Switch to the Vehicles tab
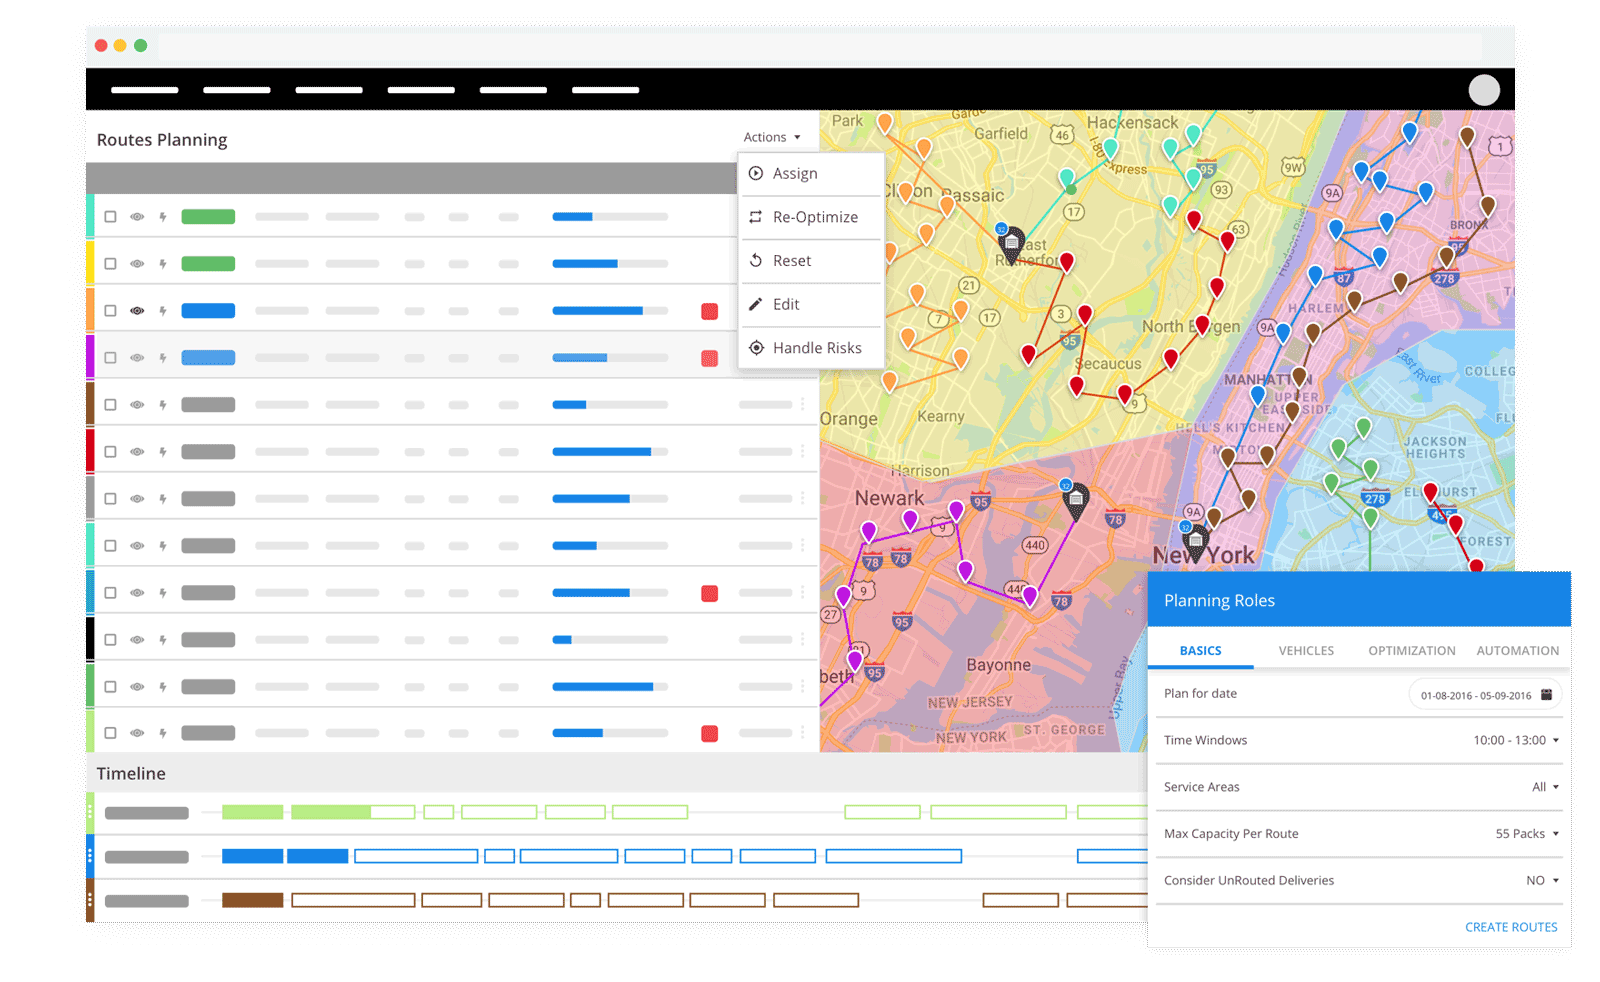This screenshot has height=982, width=1600. [1306, 651]
